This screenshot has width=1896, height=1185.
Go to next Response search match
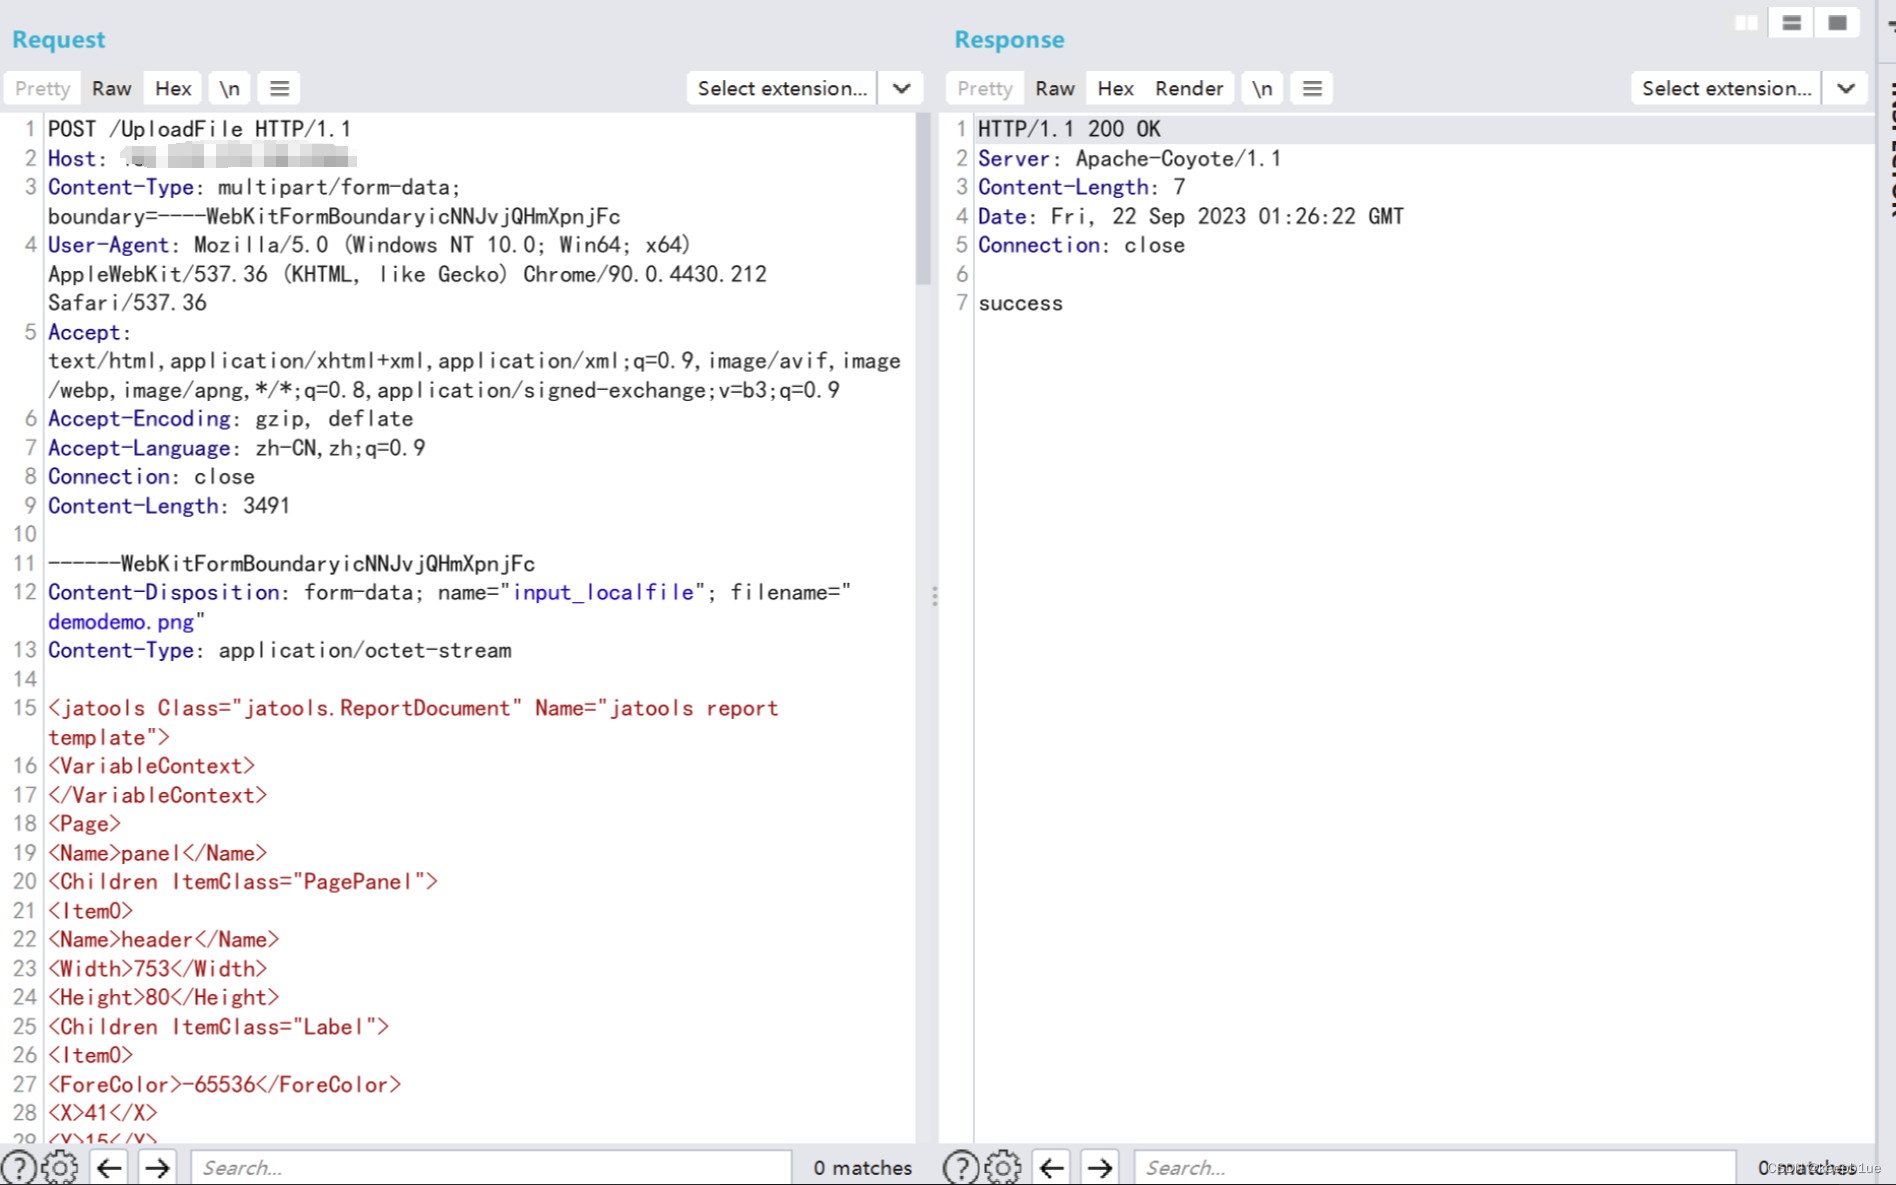click(1100, 1167)
